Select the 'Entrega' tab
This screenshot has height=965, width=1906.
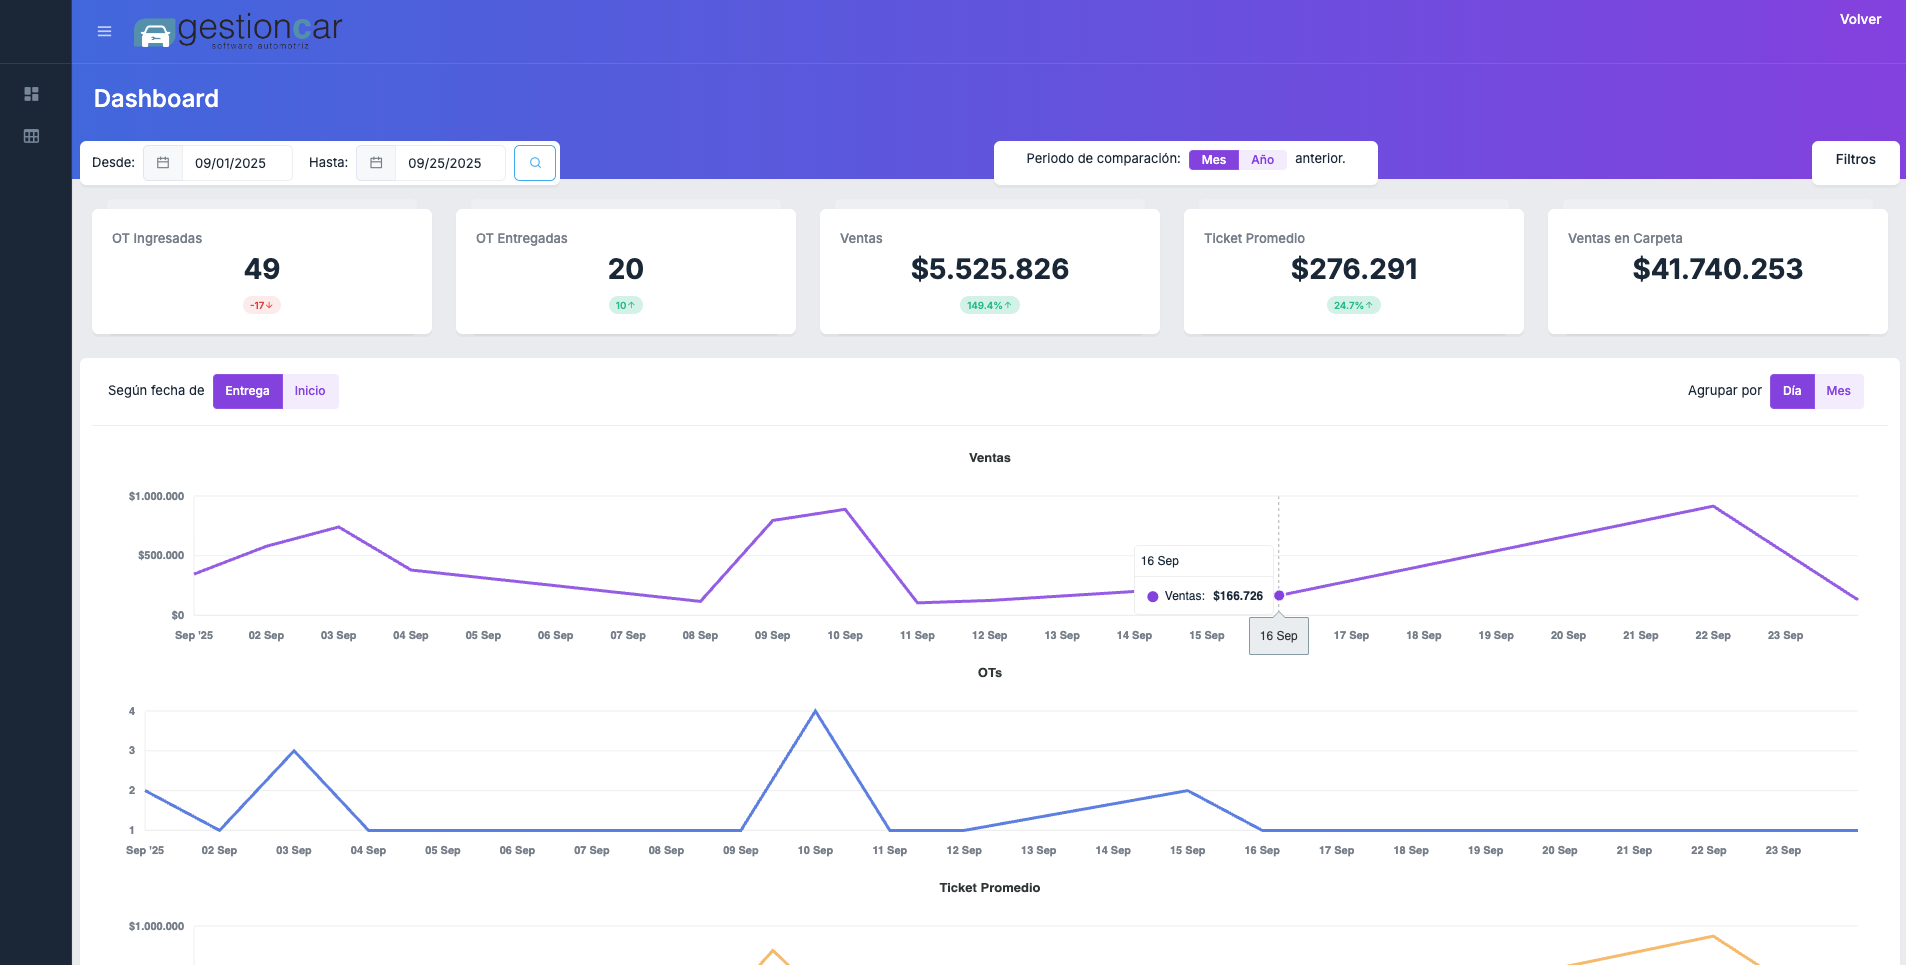pyautogui.click(x=247, y=391)
